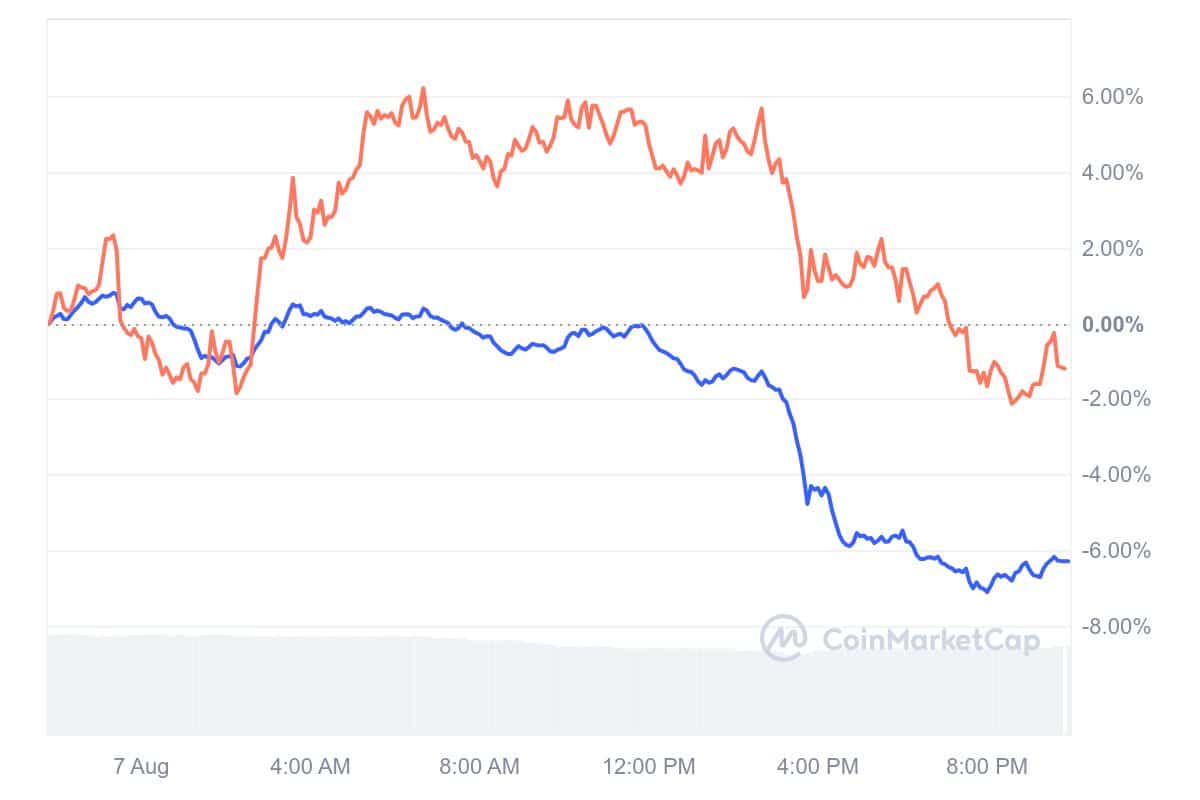Viewport: 1200px width, 800px height.
Task: Select the 7 Aug date label
Action: (141, 768)
